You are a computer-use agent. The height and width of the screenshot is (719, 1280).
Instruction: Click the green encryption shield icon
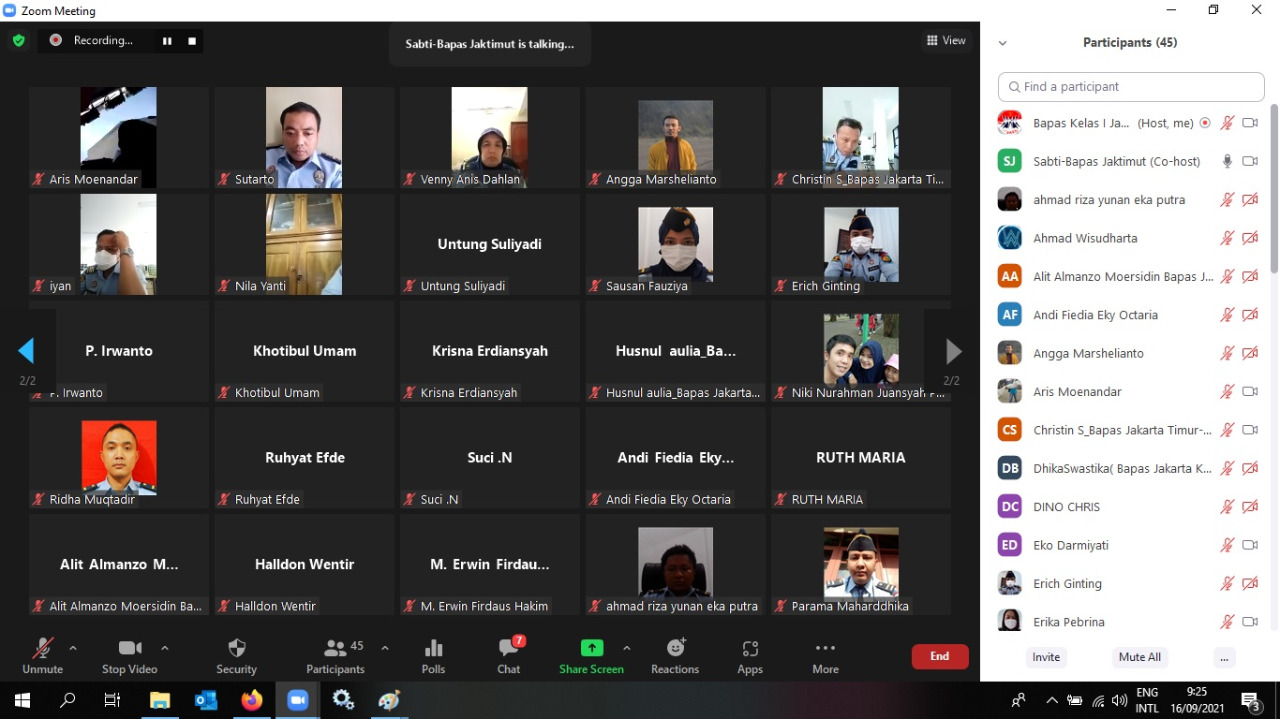pyautogui.click(x=18, y=41)
